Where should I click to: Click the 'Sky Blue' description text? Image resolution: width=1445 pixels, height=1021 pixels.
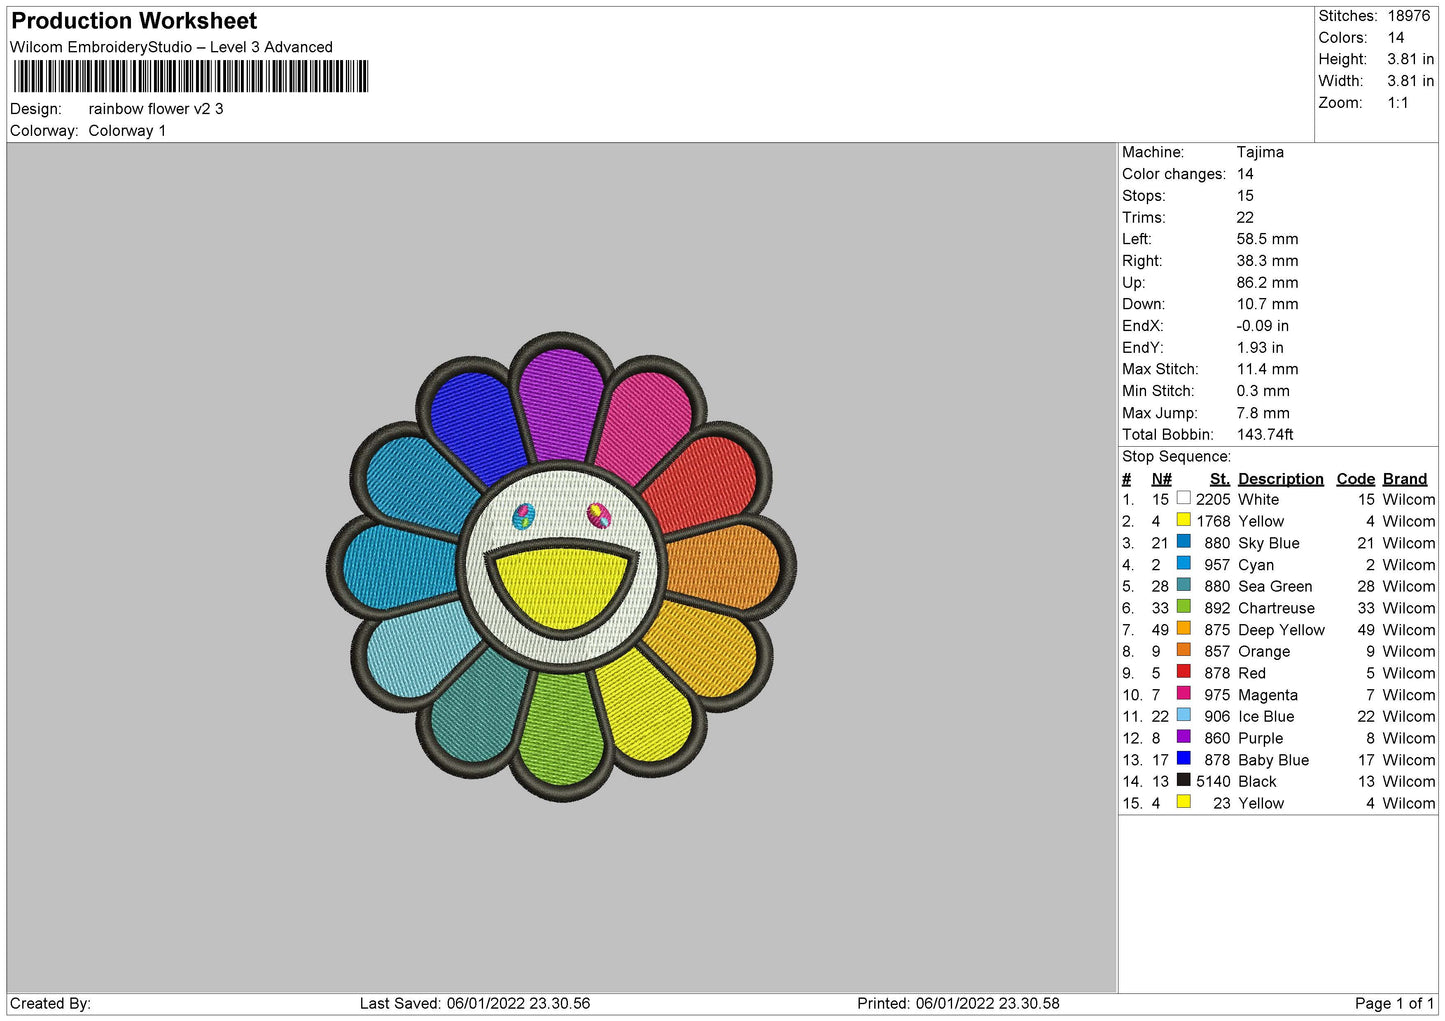coord(1268,543)
